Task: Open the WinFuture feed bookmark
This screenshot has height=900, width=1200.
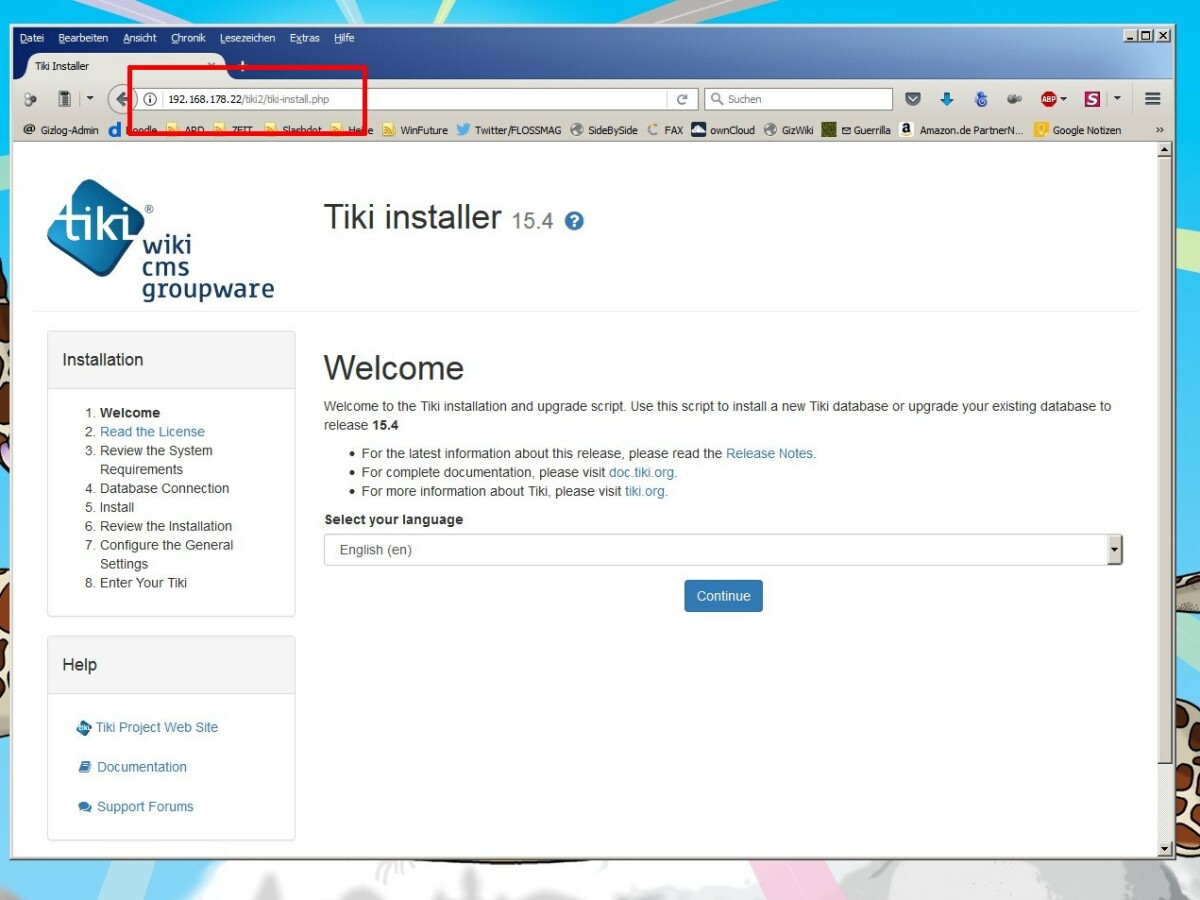Action: pyautogui.click(x=415, y=130)
